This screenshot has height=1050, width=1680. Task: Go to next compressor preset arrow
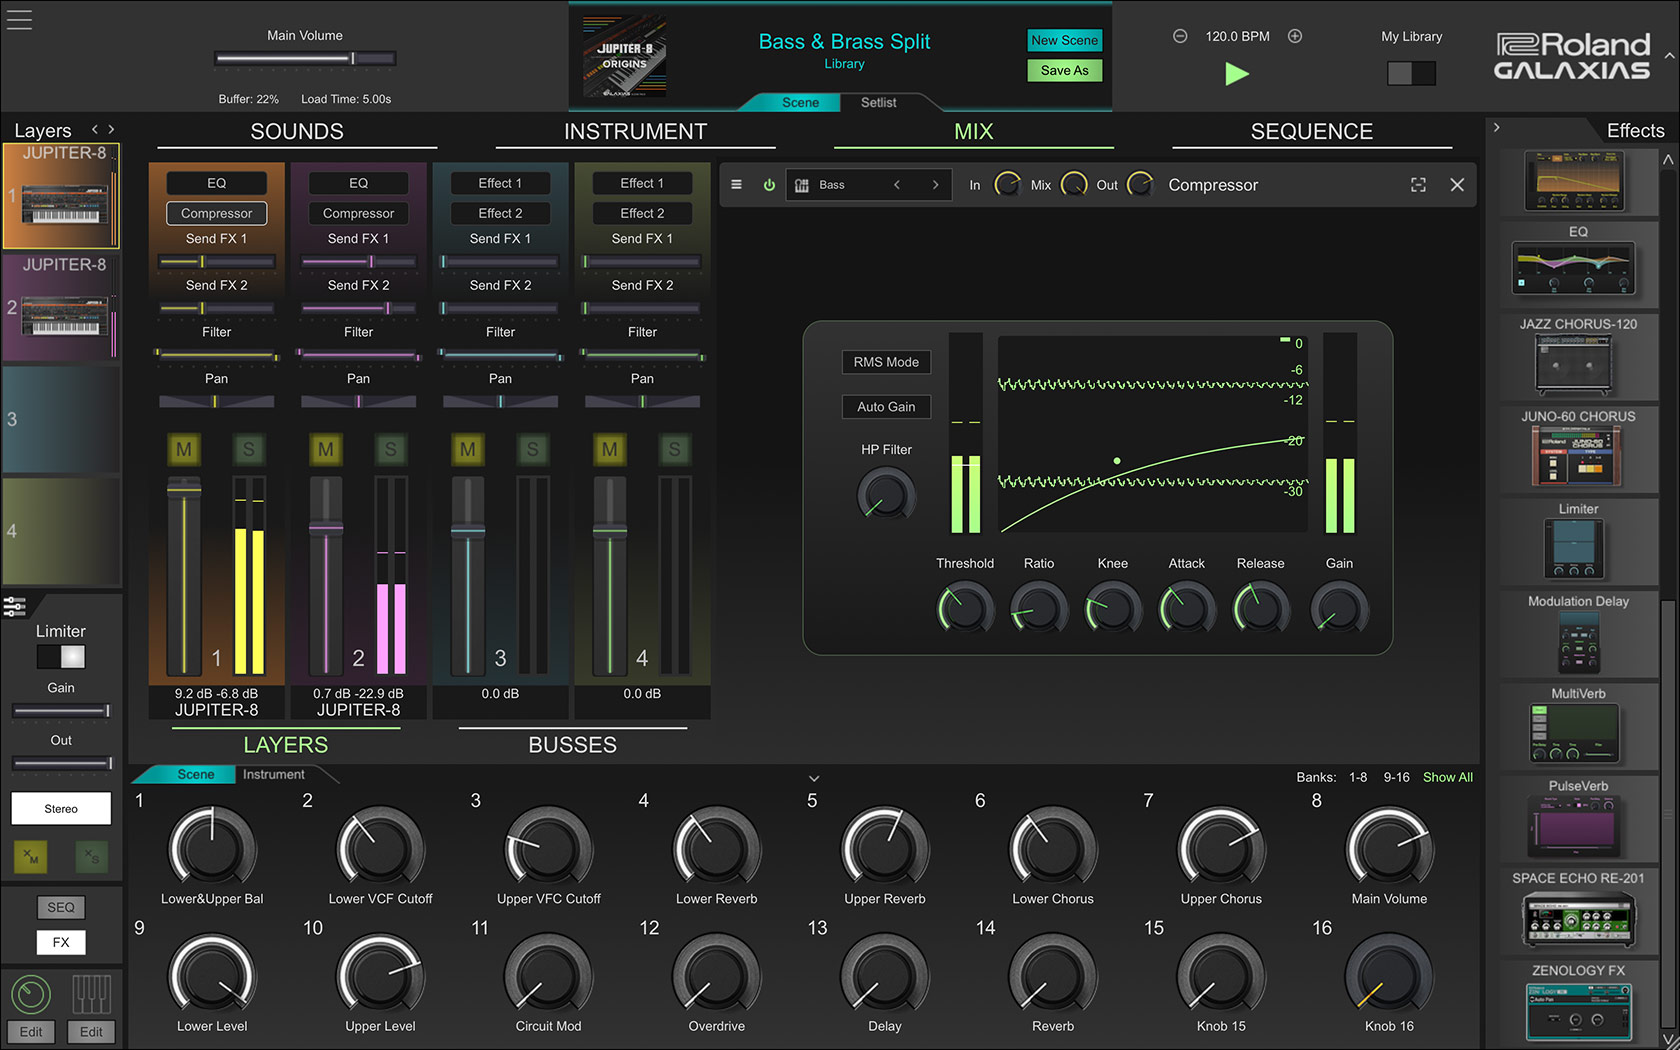tap(936, 185)
